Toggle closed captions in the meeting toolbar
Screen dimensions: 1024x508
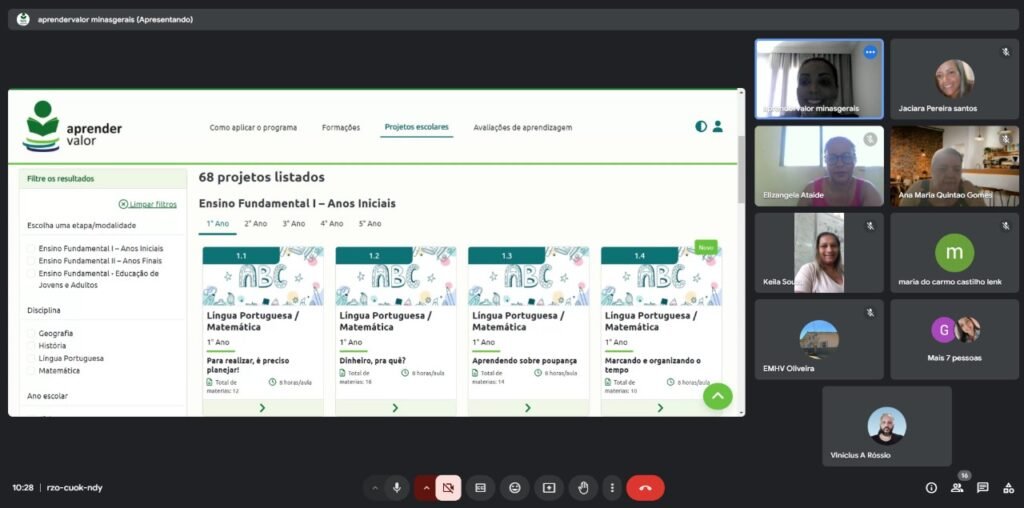pos(481,488)
